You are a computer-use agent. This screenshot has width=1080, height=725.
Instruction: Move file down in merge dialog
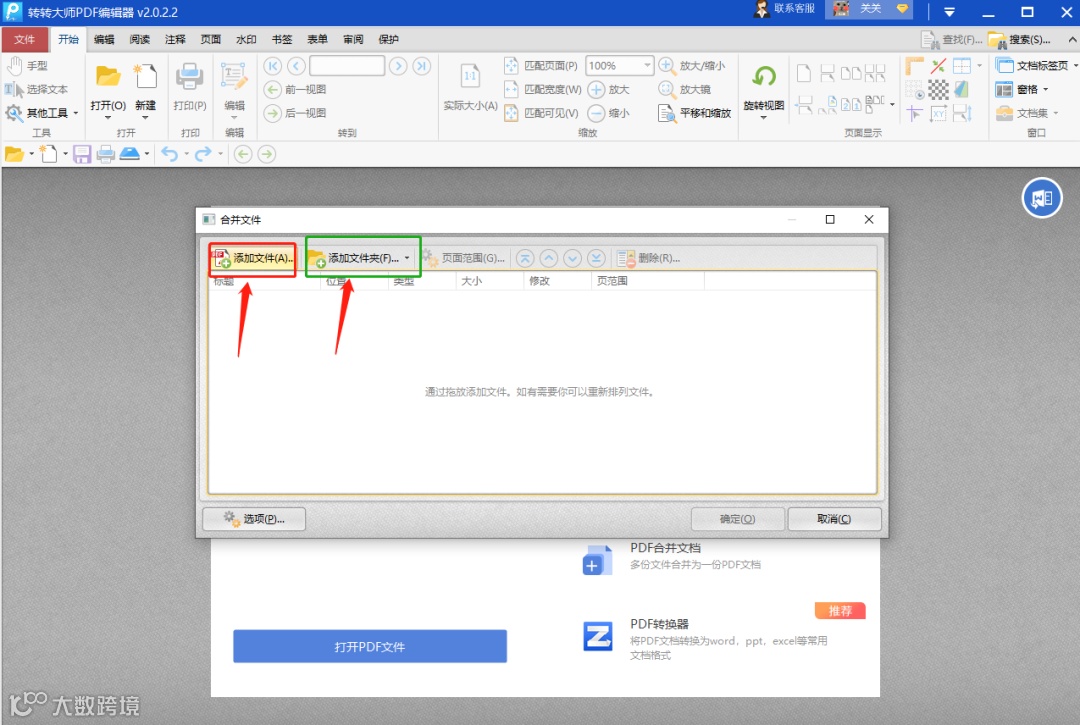[x=572, y=258]
